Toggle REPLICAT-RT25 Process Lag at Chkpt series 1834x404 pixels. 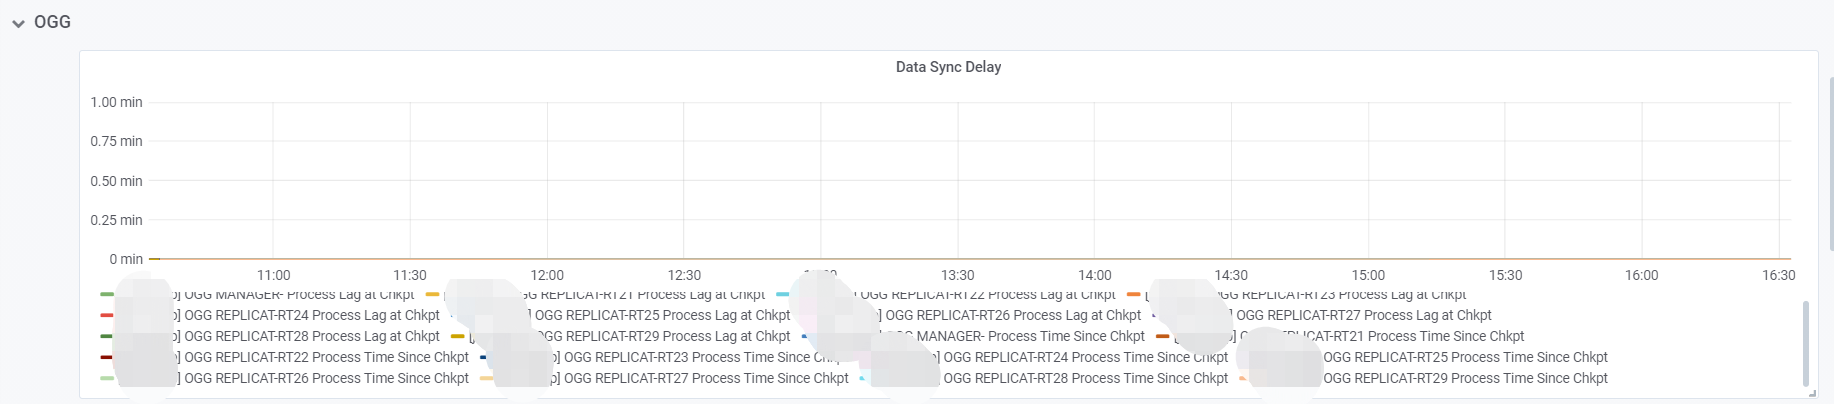[662, 315]
